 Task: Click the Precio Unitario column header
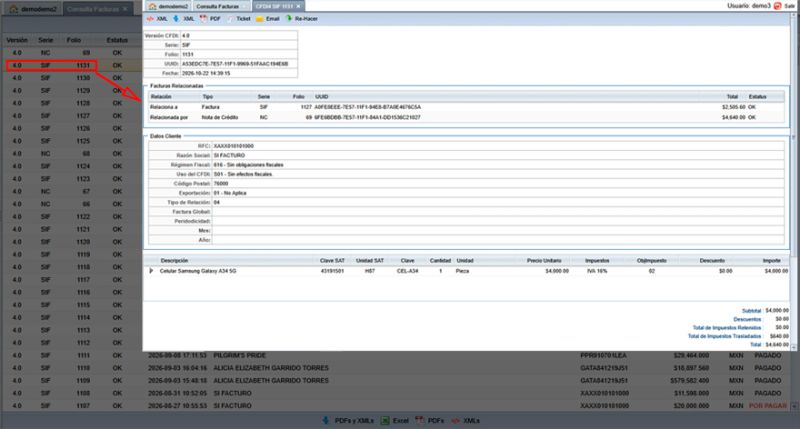click(x=544, y=261)
